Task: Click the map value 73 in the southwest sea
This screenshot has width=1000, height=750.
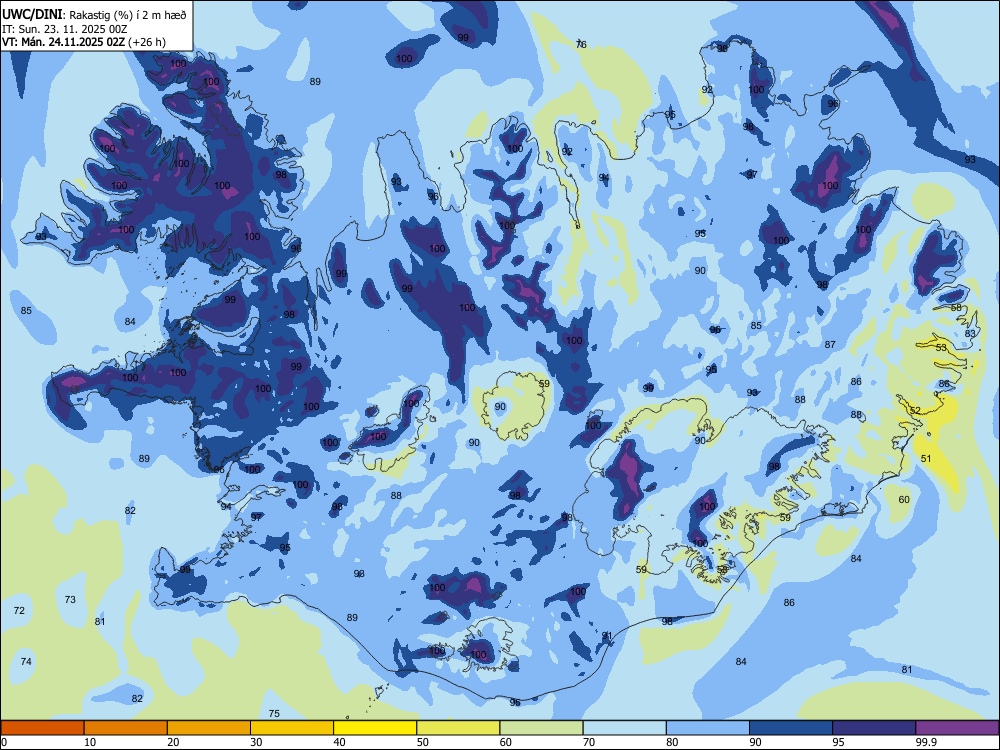Action: coord(70,599)
